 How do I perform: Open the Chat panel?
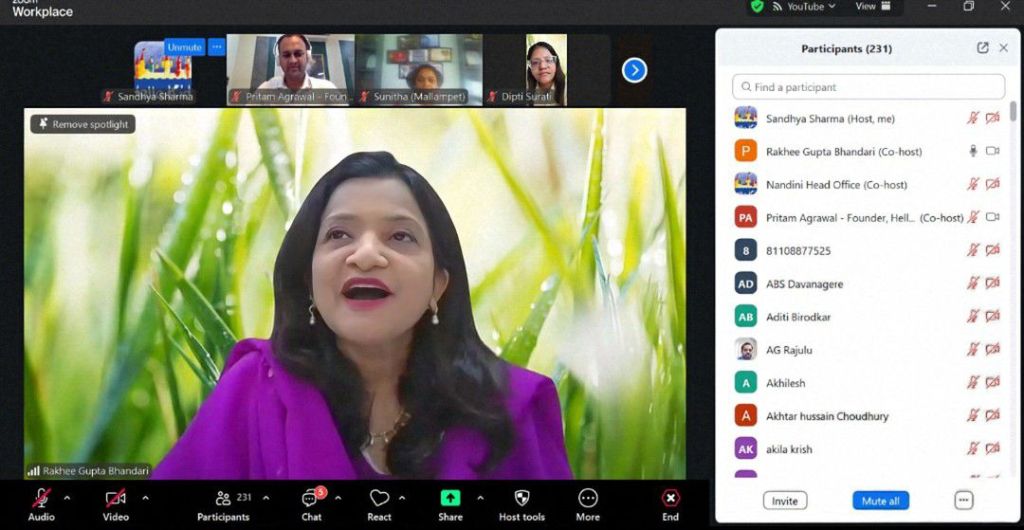point(311,499)
